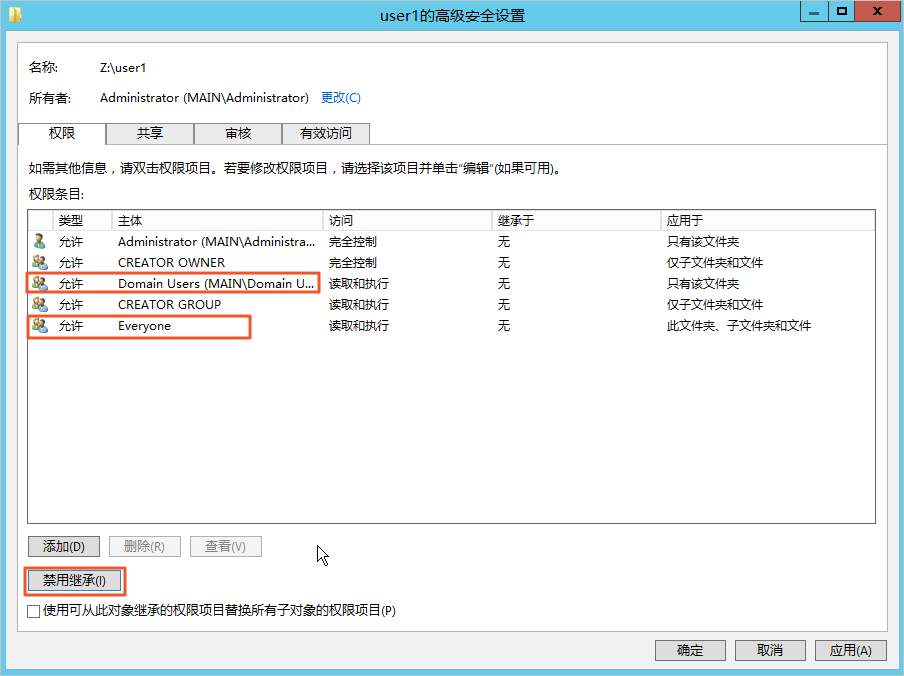Click 此文件夹、子文件夹和文件 in the Everyone row
The image size is (904, 676).
739,326
